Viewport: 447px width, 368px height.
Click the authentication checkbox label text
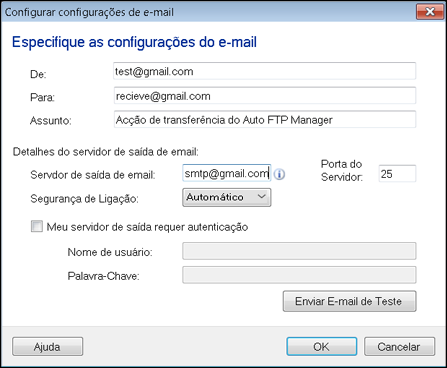147,227
